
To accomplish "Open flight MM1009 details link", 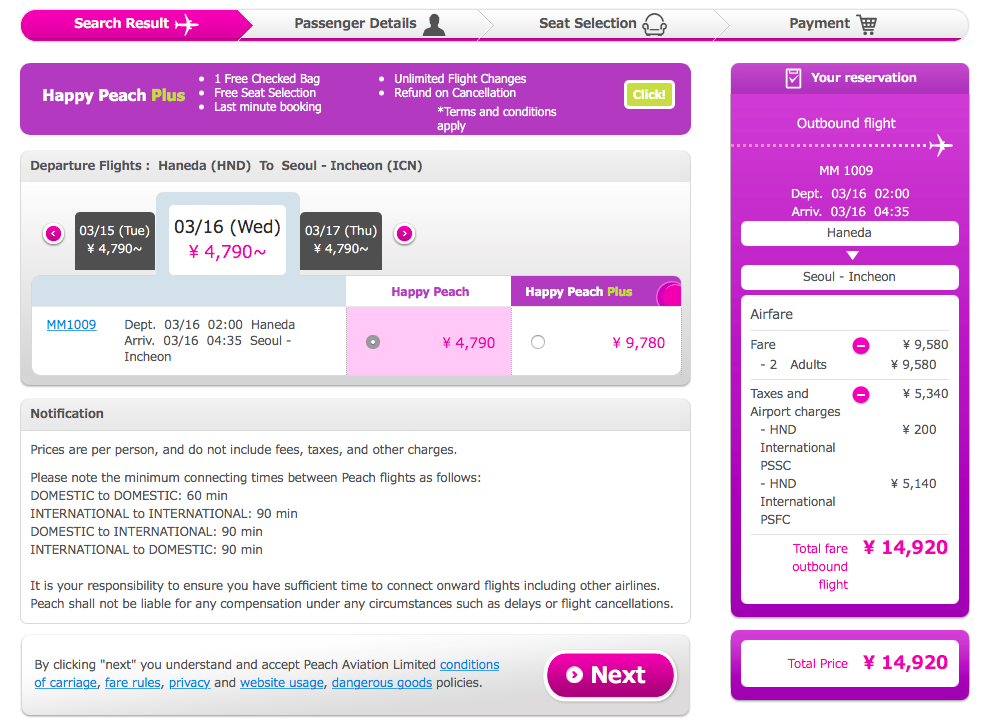I will point(71,325).
